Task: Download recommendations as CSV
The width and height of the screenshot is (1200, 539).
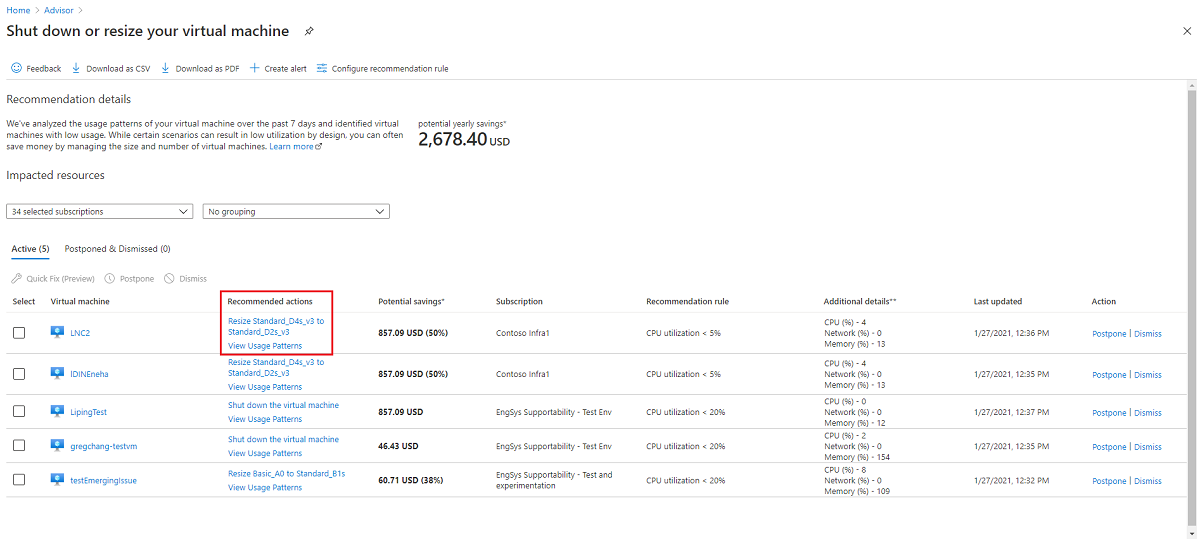Action: click(111, 68)
